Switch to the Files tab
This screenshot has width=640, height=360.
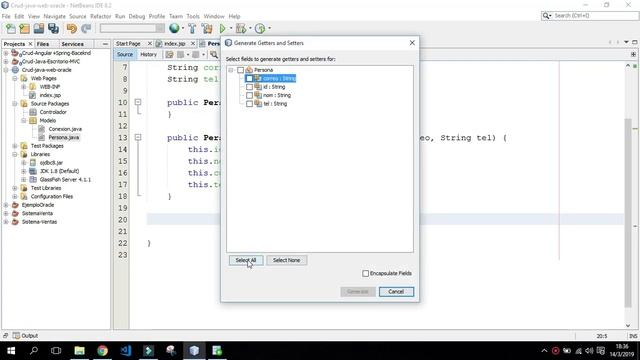43,44
